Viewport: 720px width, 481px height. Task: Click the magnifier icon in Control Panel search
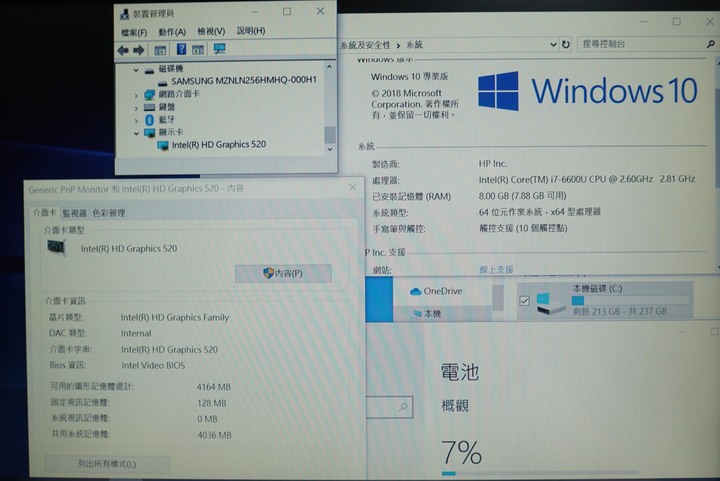pyautogui.click(x=710, y=44)
